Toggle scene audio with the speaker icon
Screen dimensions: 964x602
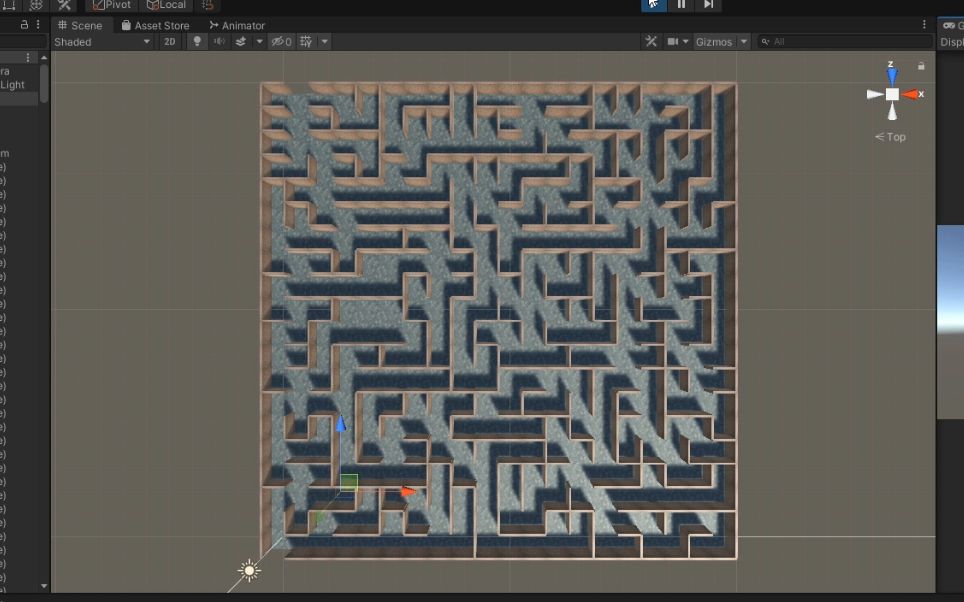tap(217, 41)
